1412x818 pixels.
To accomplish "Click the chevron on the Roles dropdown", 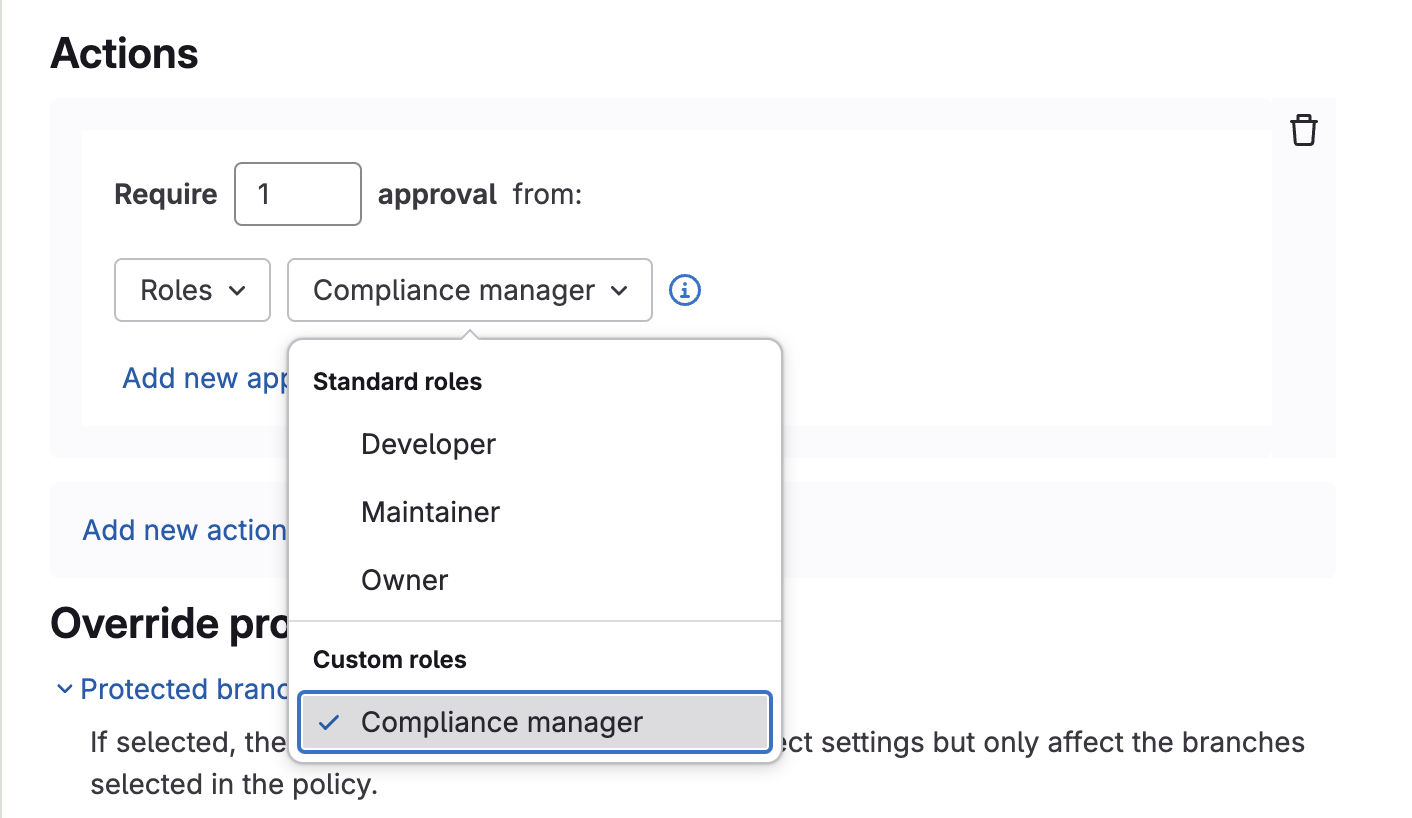I will point(239,290).
